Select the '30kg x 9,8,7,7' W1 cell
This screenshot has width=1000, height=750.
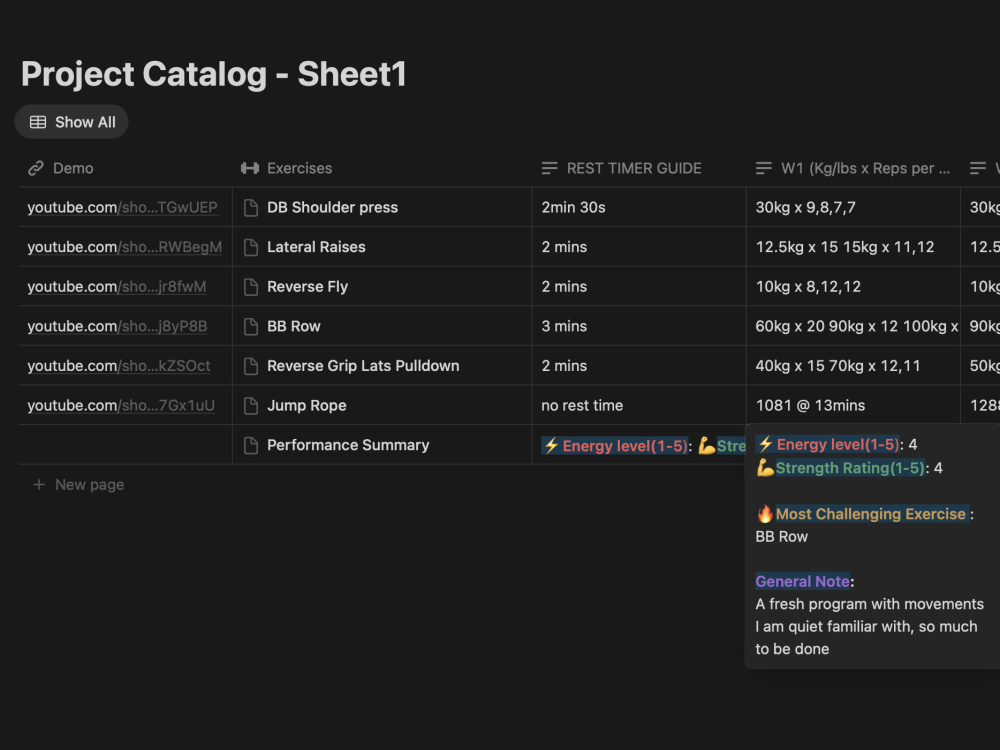coord(853,207)
